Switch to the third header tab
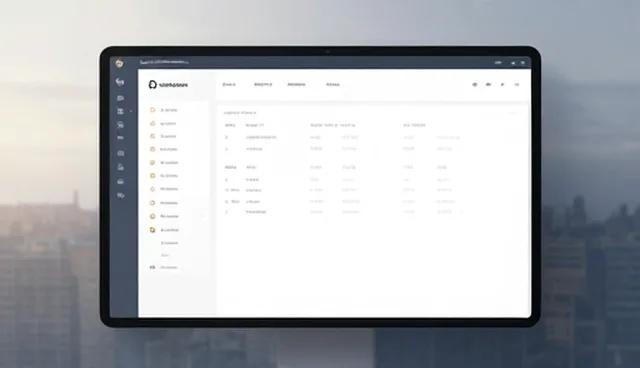Viewport: 640px width, 368px height. pos(296,84)
